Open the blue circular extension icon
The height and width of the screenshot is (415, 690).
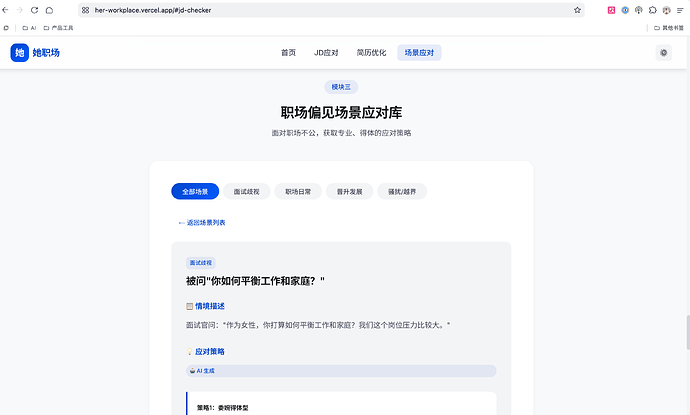coord(625,10)
